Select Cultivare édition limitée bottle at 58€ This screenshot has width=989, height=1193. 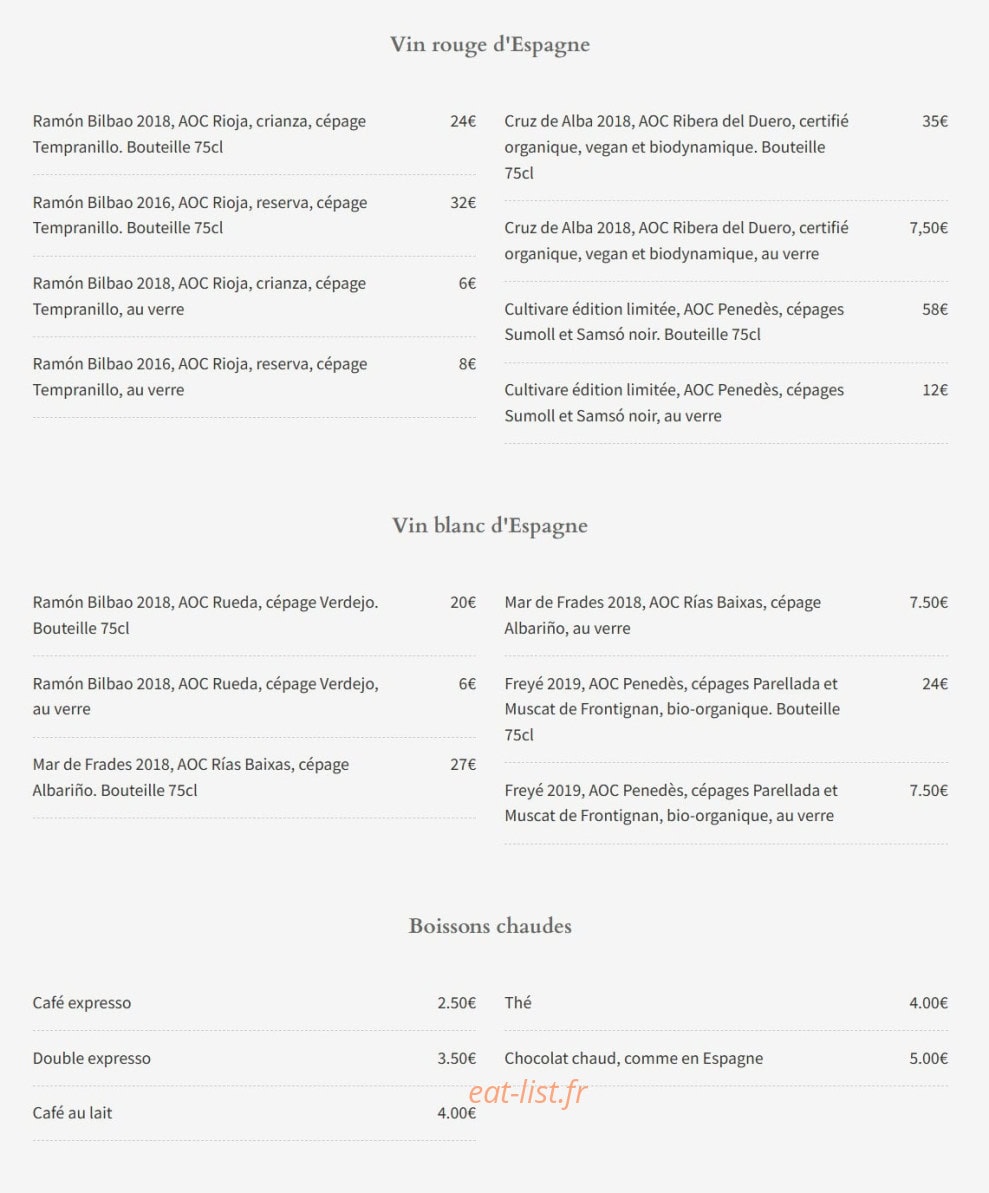[x=726, y=322]
